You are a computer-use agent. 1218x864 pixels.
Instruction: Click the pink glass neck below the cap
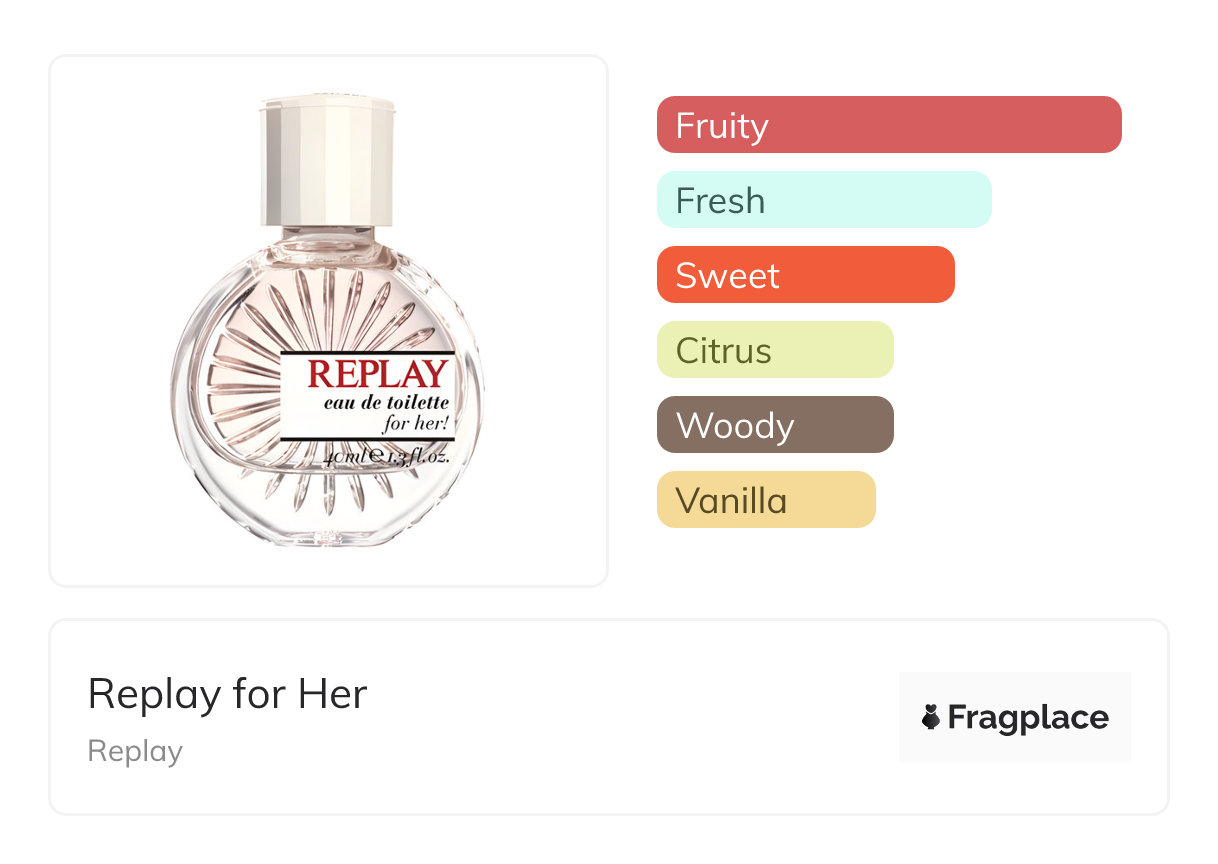(327, 247)
